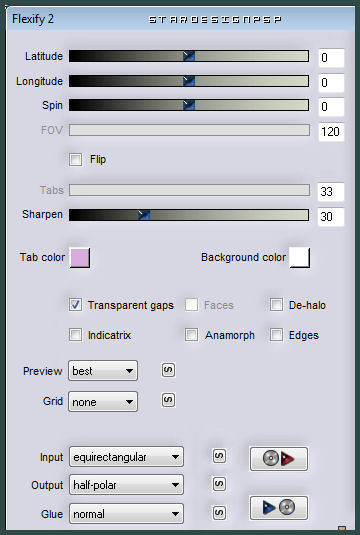Click the Sharpen slider handle
360x535 pixels.
pyautogui.click(x=144, y=215)
